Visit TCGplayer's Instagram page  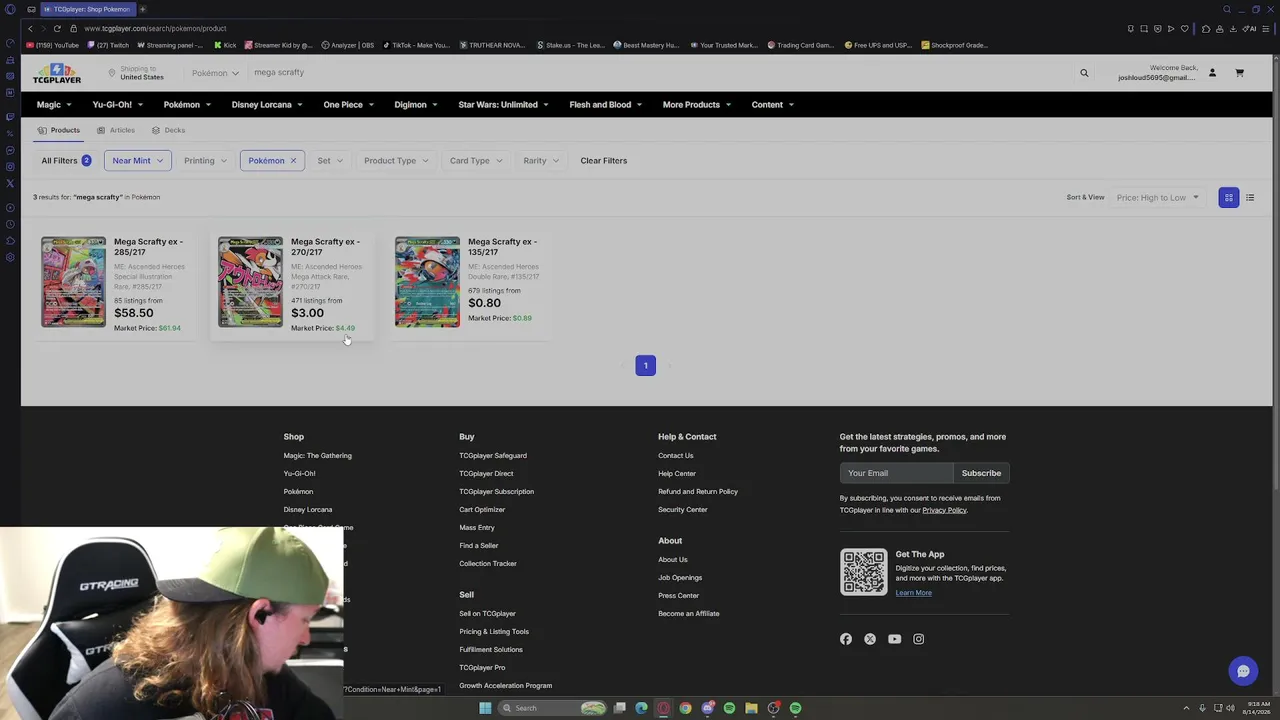click(918, 639)
